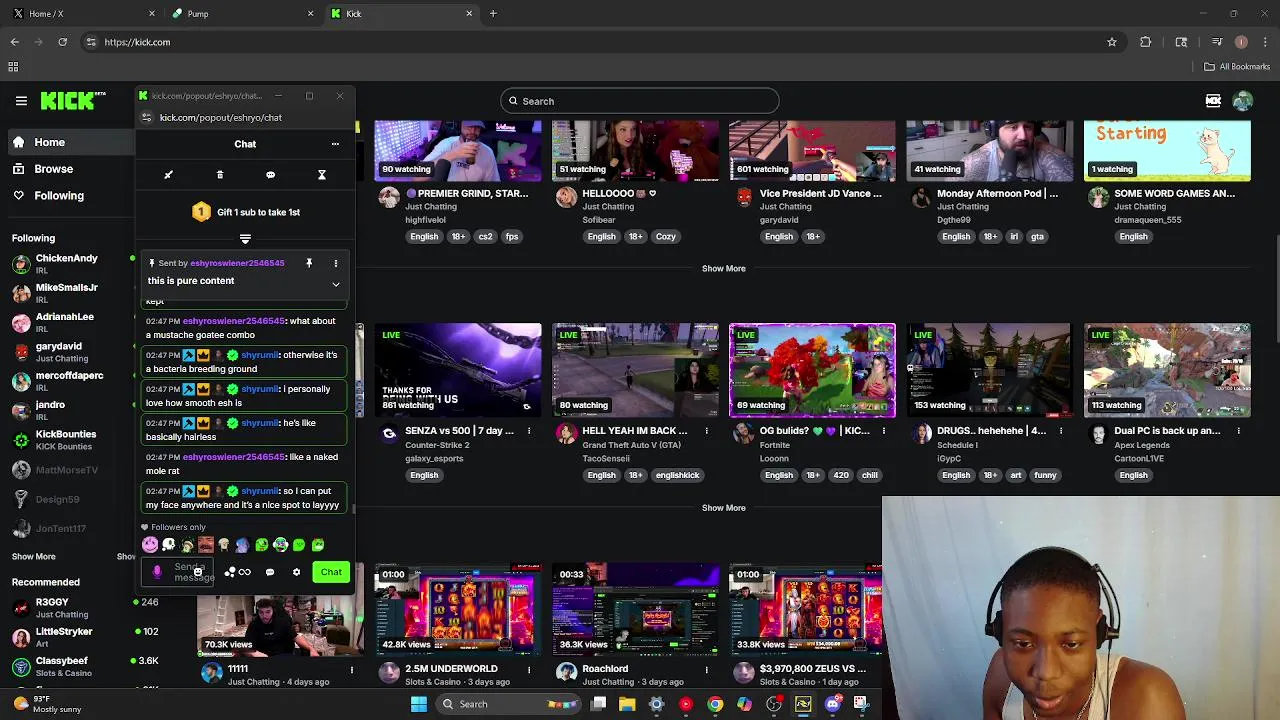Click the speech bubble icon in chat toolbar
The height and width of the screenshot is (720, 1280).
point(270,175)
